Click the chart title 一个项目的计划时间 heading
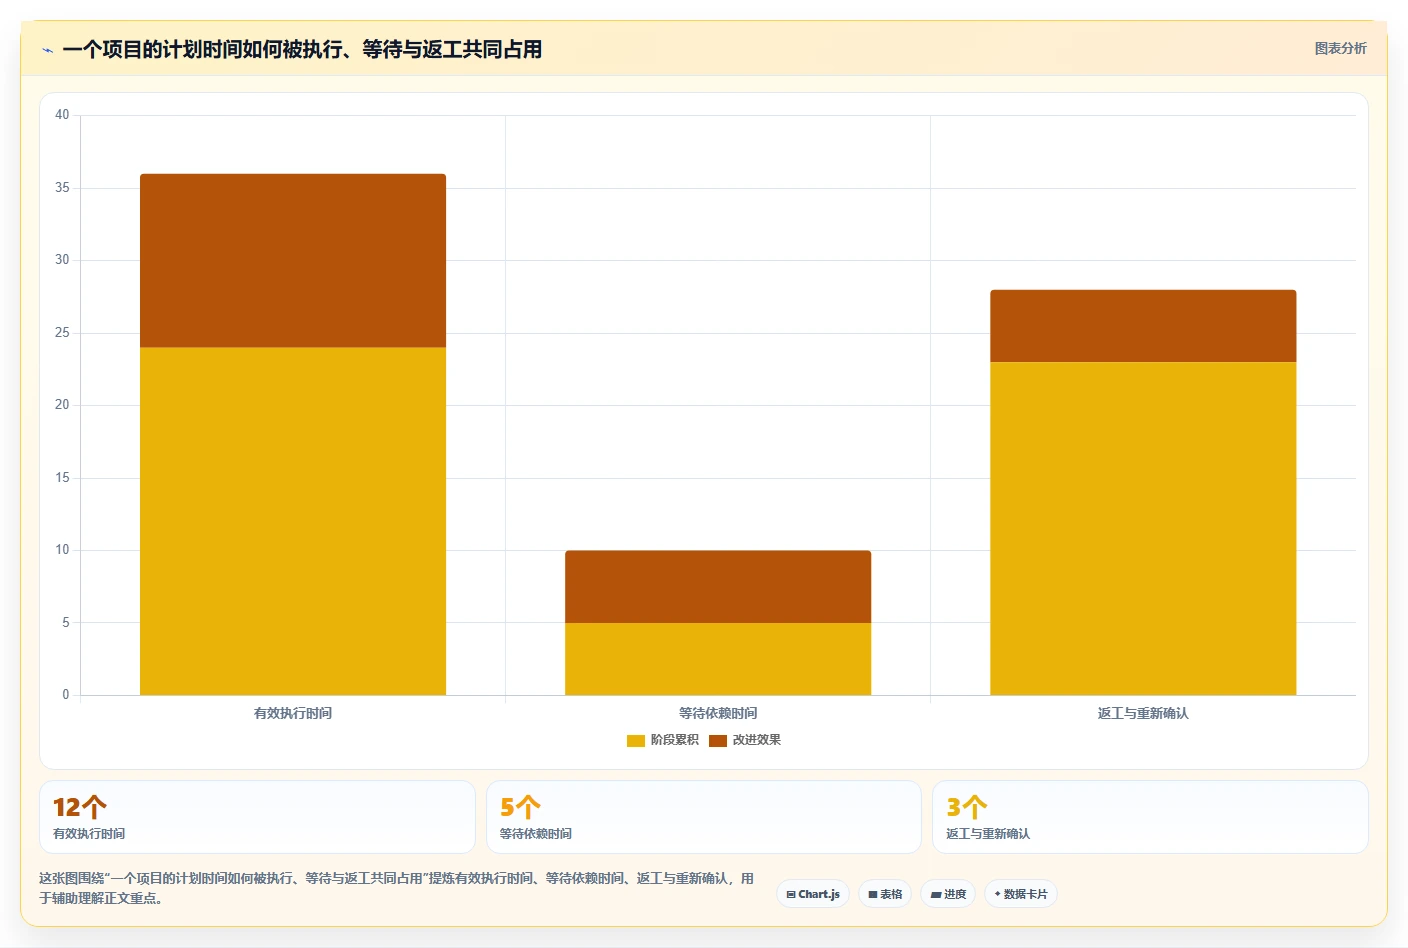Viewport: 1408px width, 948px height. click(302, 49)
